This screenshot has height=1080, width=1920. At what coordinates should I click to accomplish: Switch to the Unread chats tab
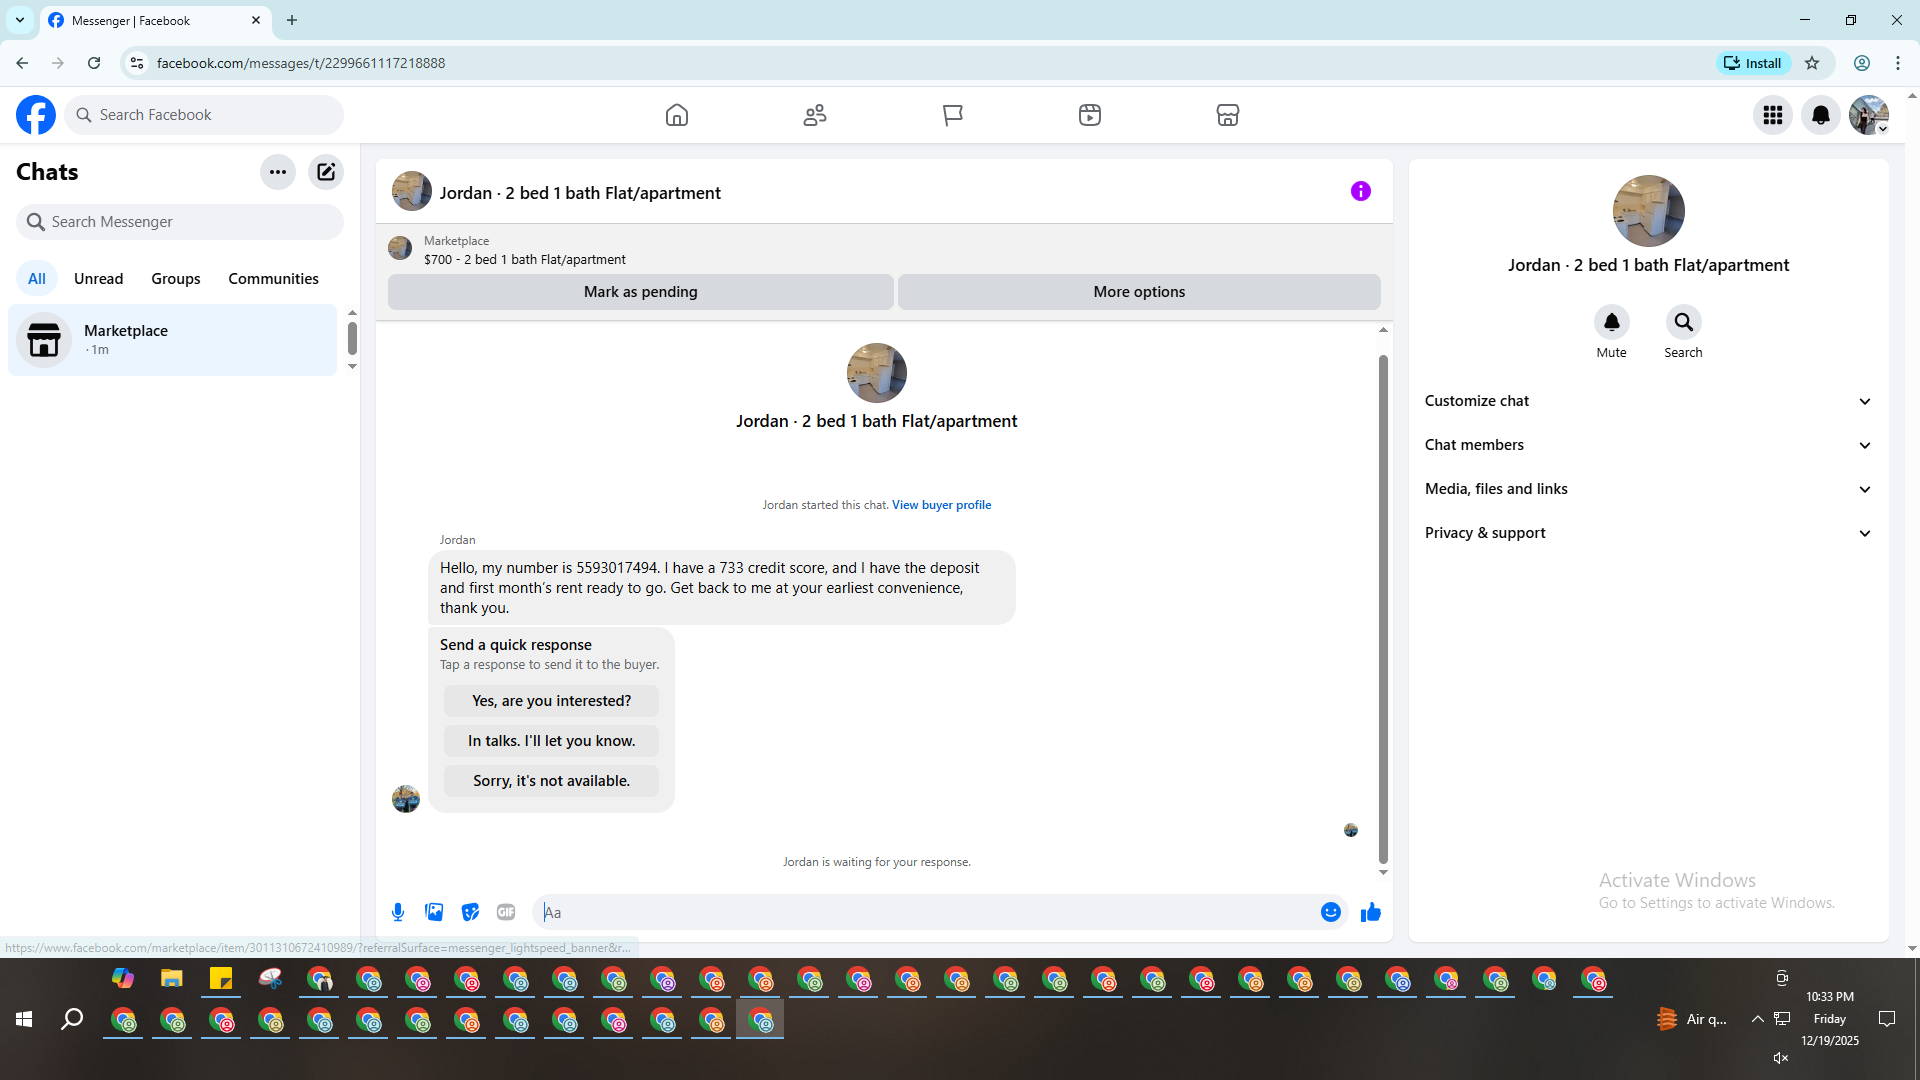pyautogui.click(x=98, y=279)
